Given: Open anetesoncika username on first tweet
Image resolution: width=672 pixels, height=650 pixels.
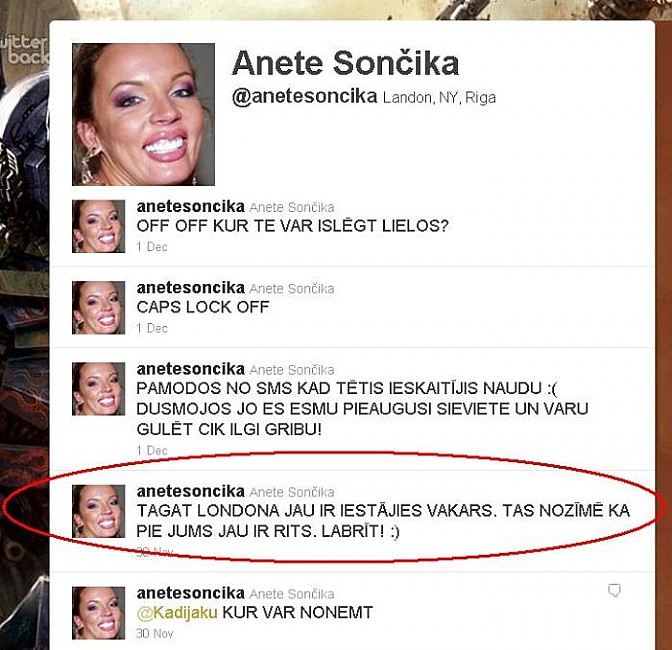Looking at the screenshot, I should point(190,207).
